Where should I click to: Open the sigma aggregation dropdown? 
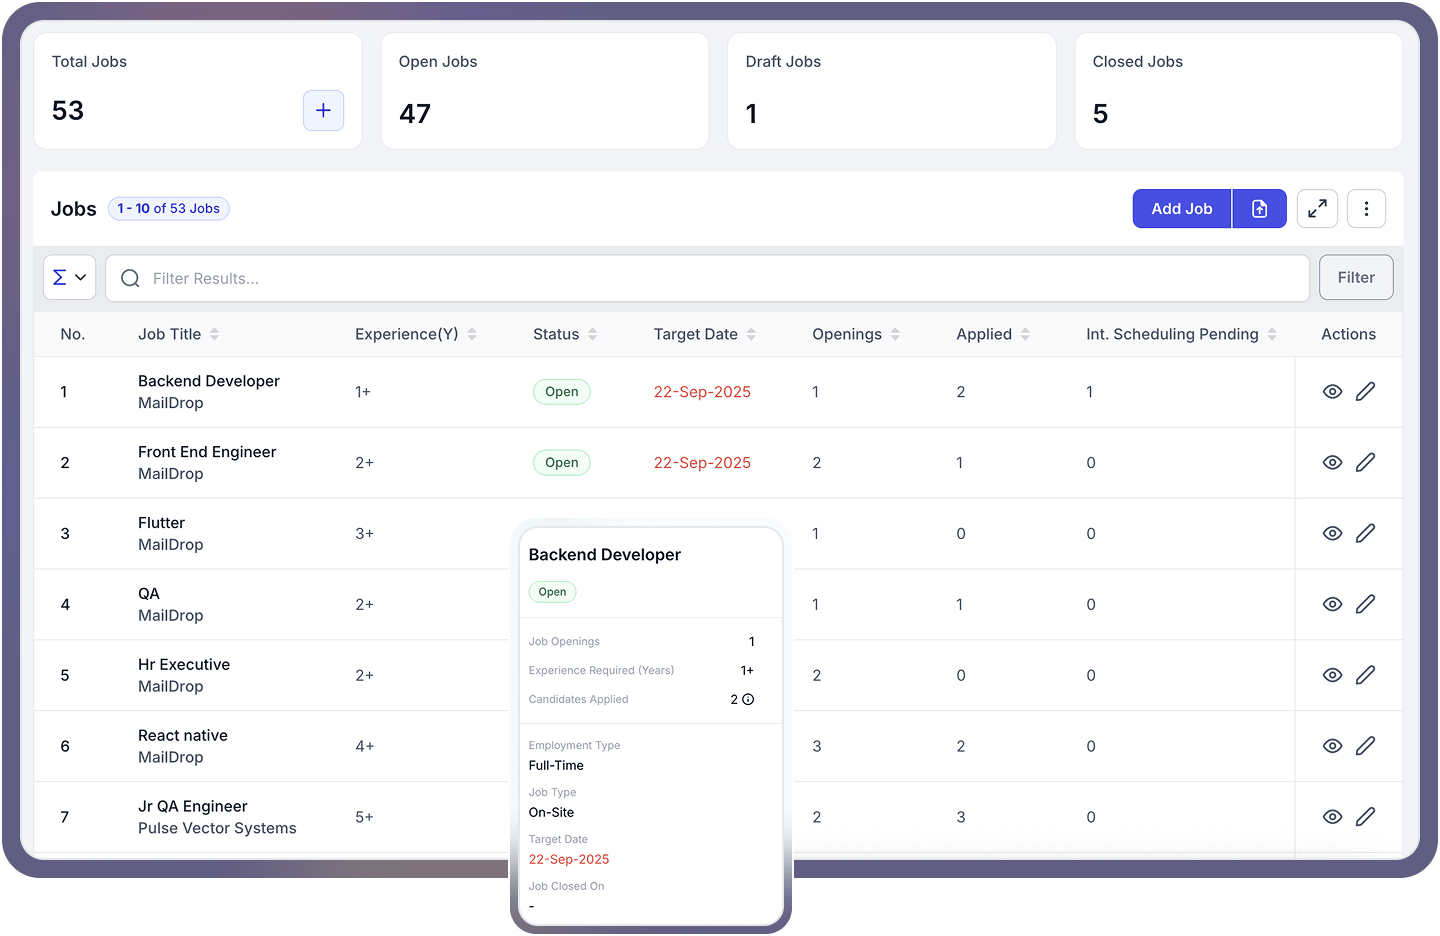[x=69, y=277]
